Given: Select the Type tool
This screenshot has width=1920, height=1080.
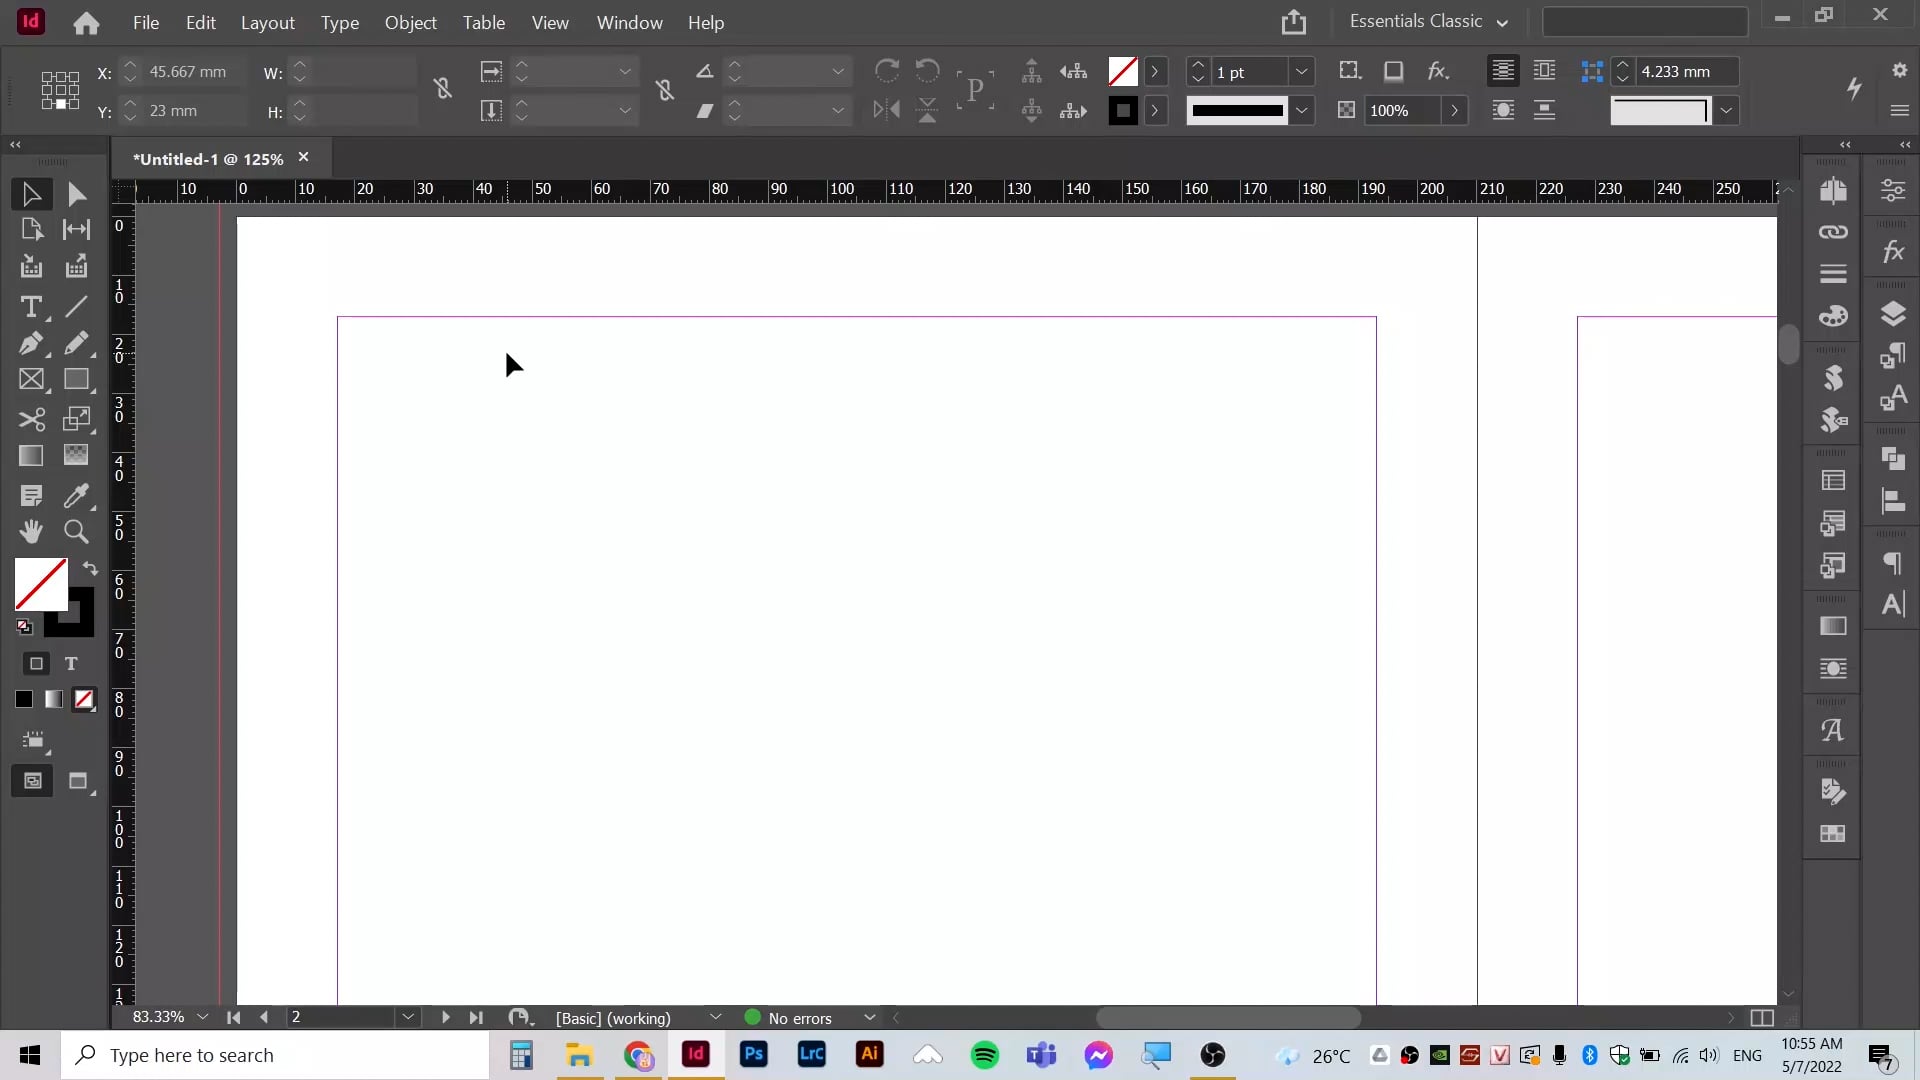Looking at the screenshot, I should [31, 307].
